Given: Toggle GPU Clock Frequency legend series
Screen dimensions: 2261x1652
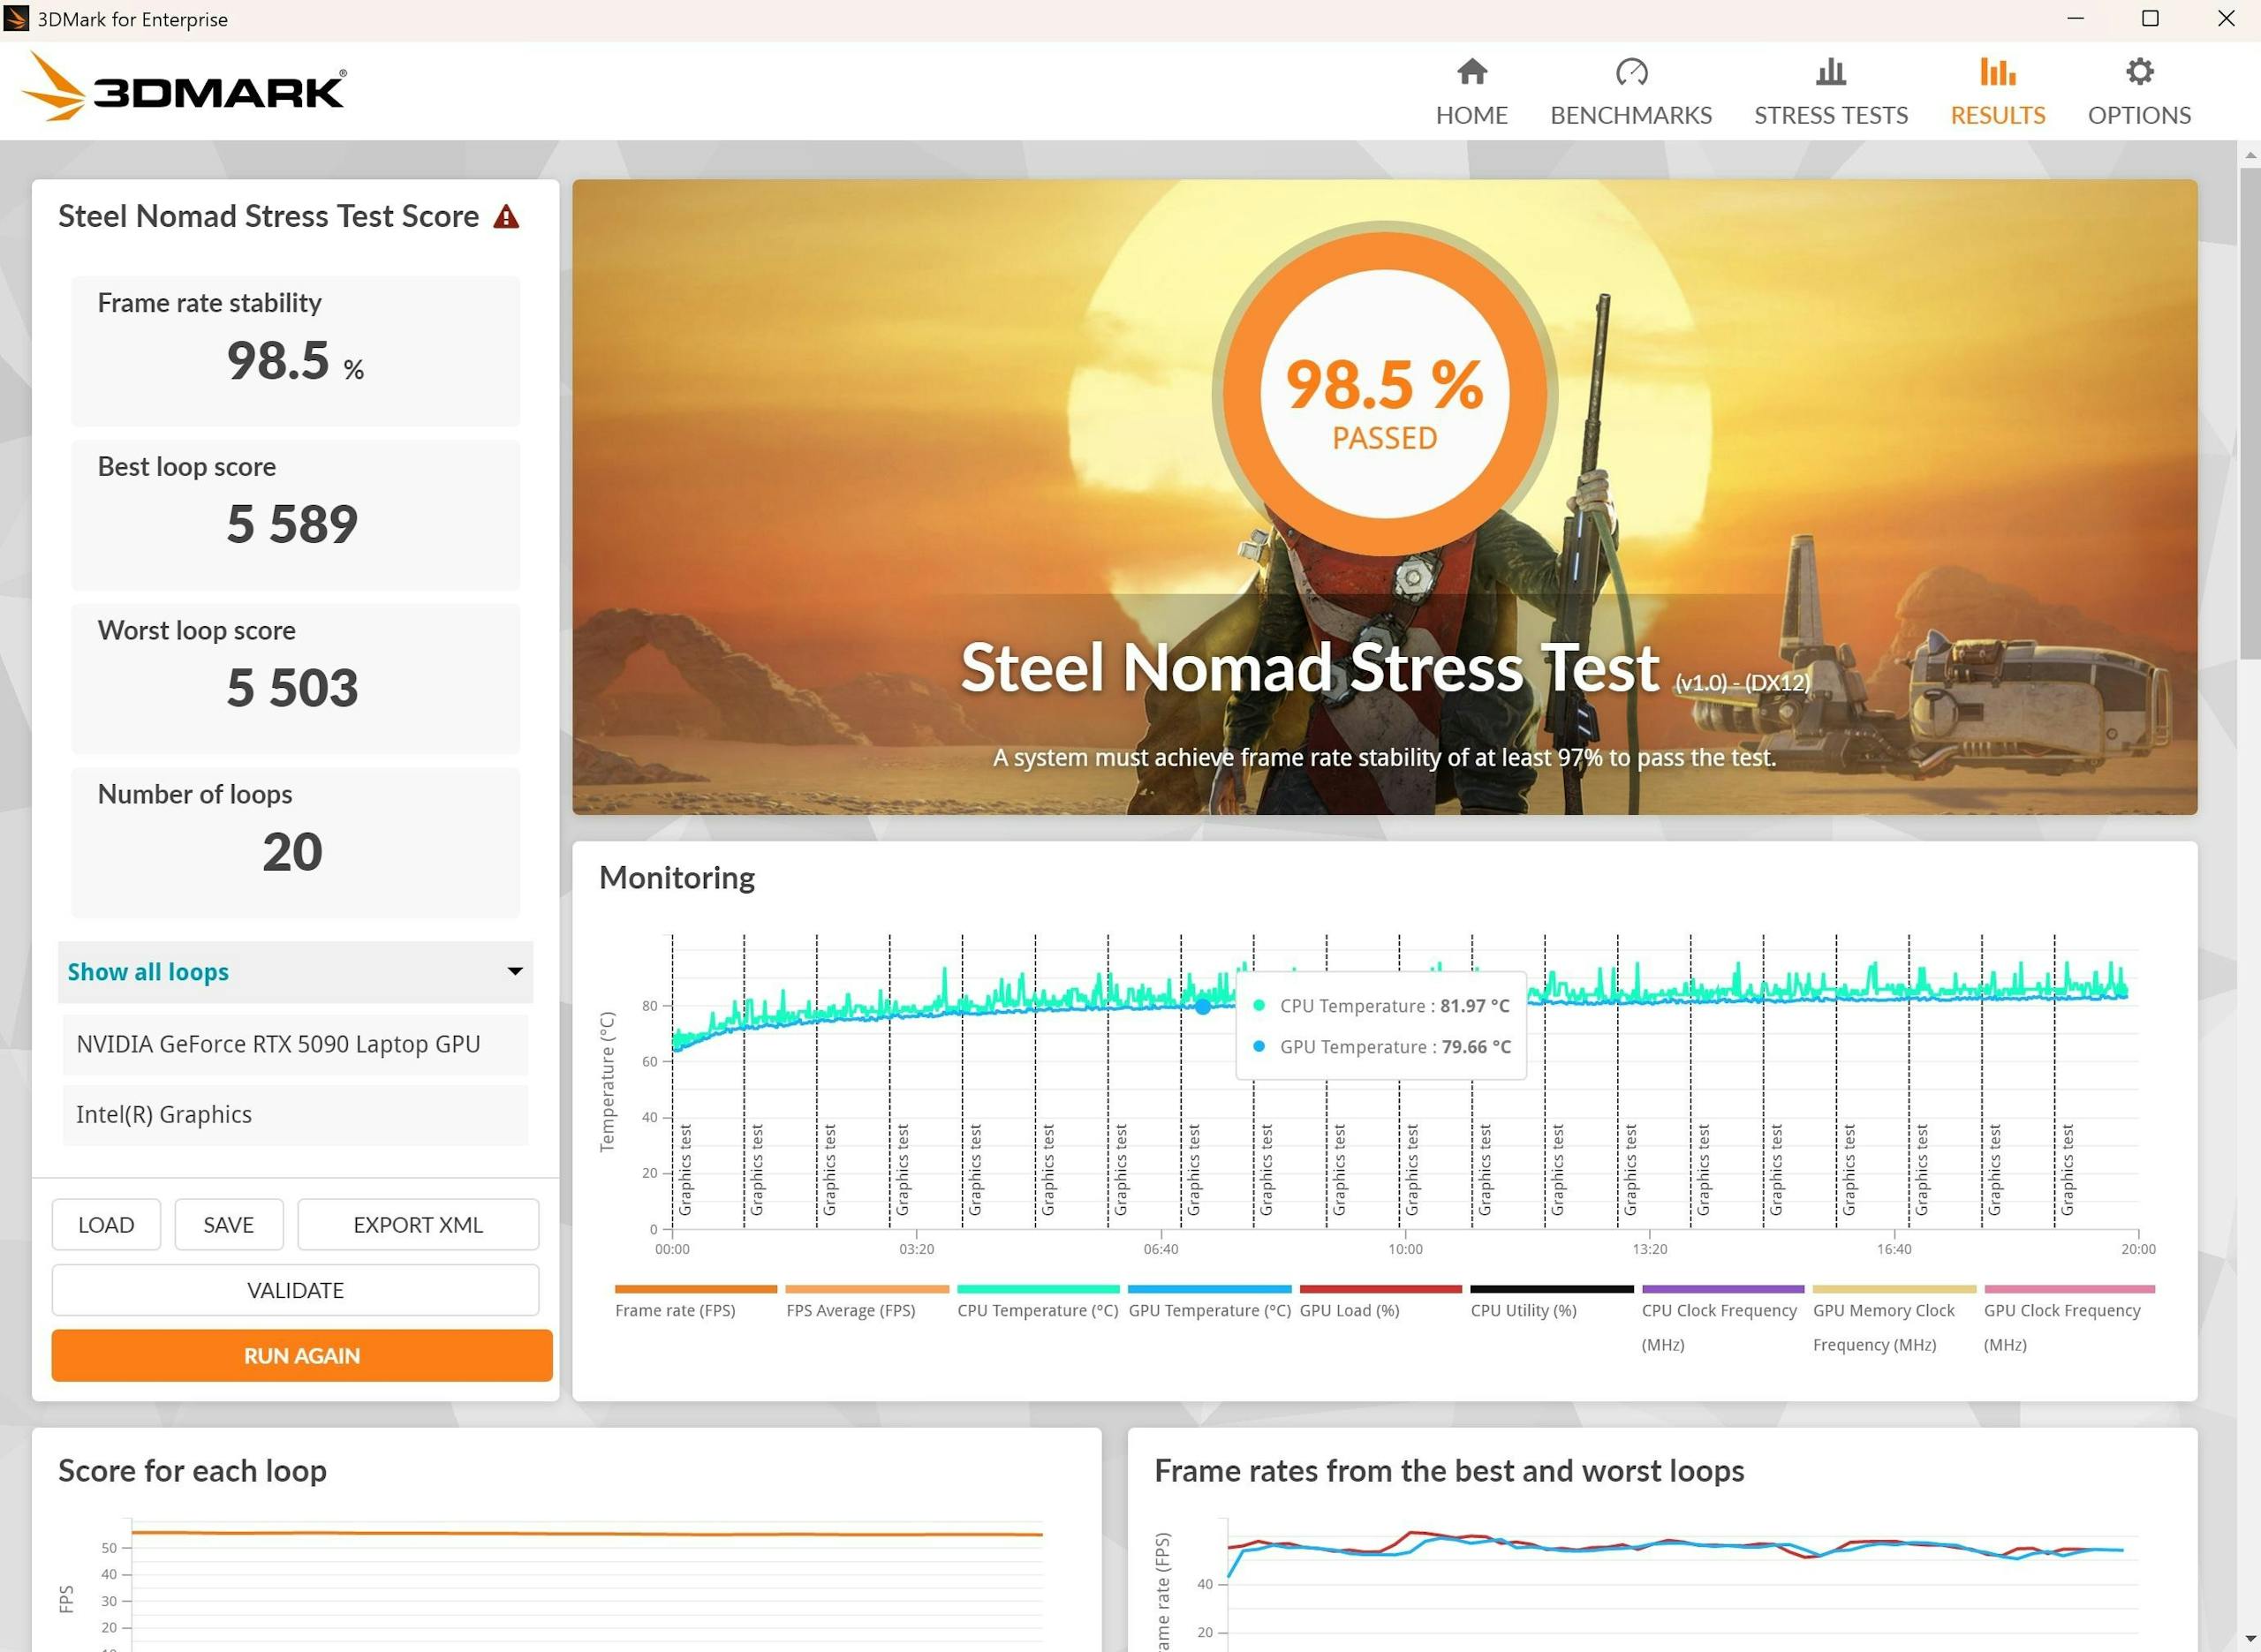Looking at the screenshot, I should [x=2062, y=1327].
